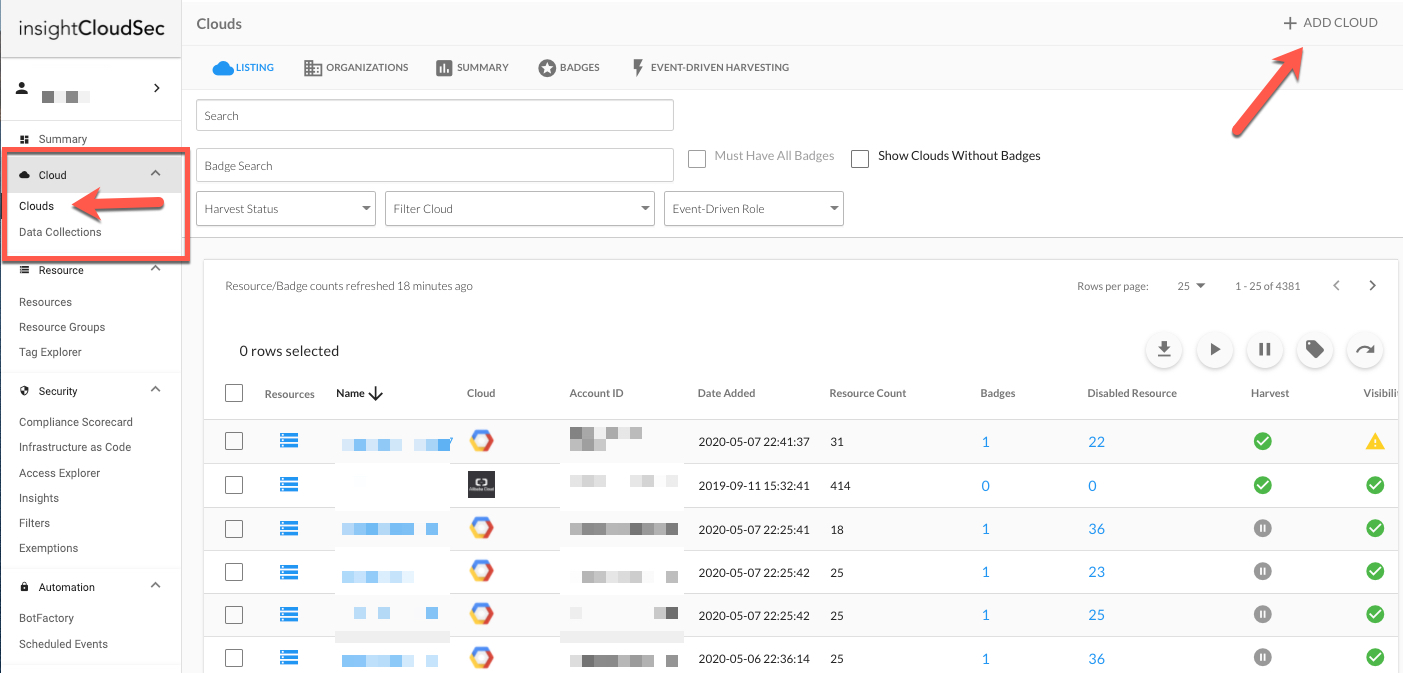Collapse the Cloud sidebar section
Screen dimensions: 1403x673
click(x=155, y=174)
